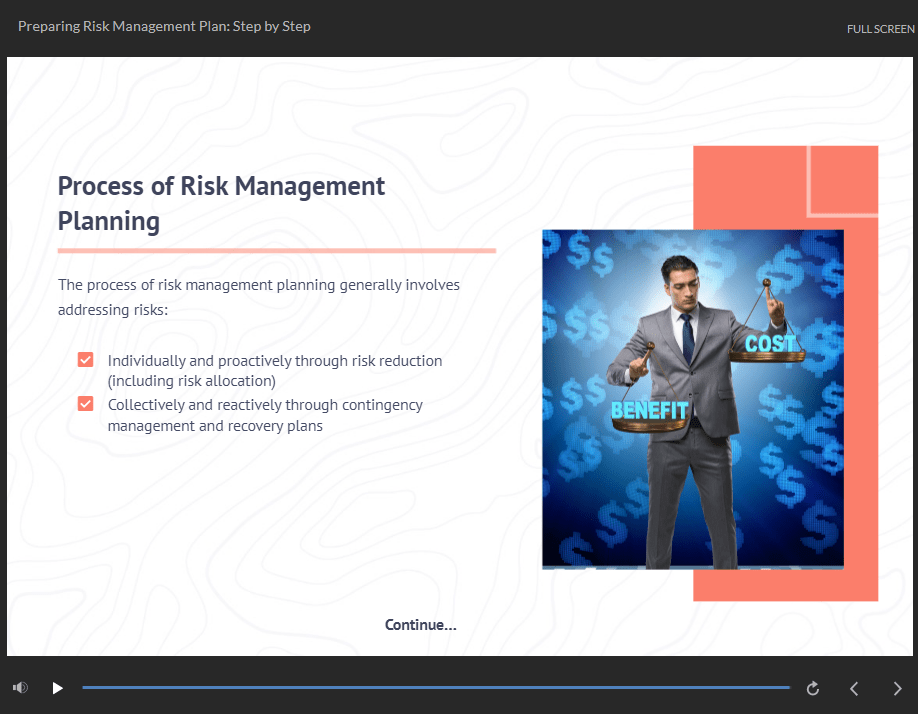Open FULL SCREEN mode
The height and width of the screenshot is (714, 918).
880,29
